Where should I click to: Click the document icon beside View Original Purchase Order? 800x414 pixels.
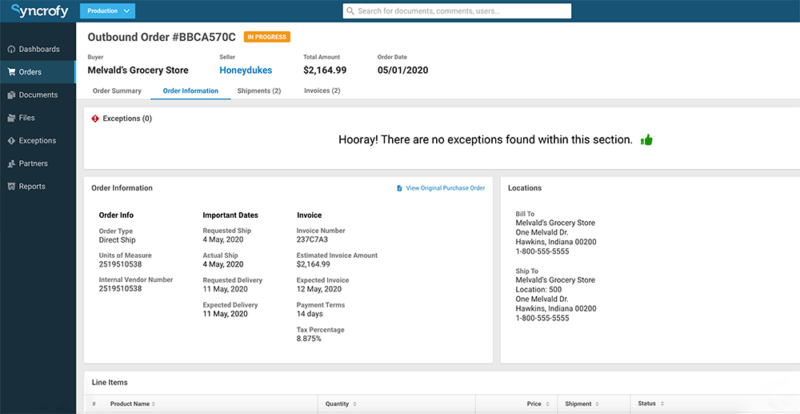coord(399,188)
